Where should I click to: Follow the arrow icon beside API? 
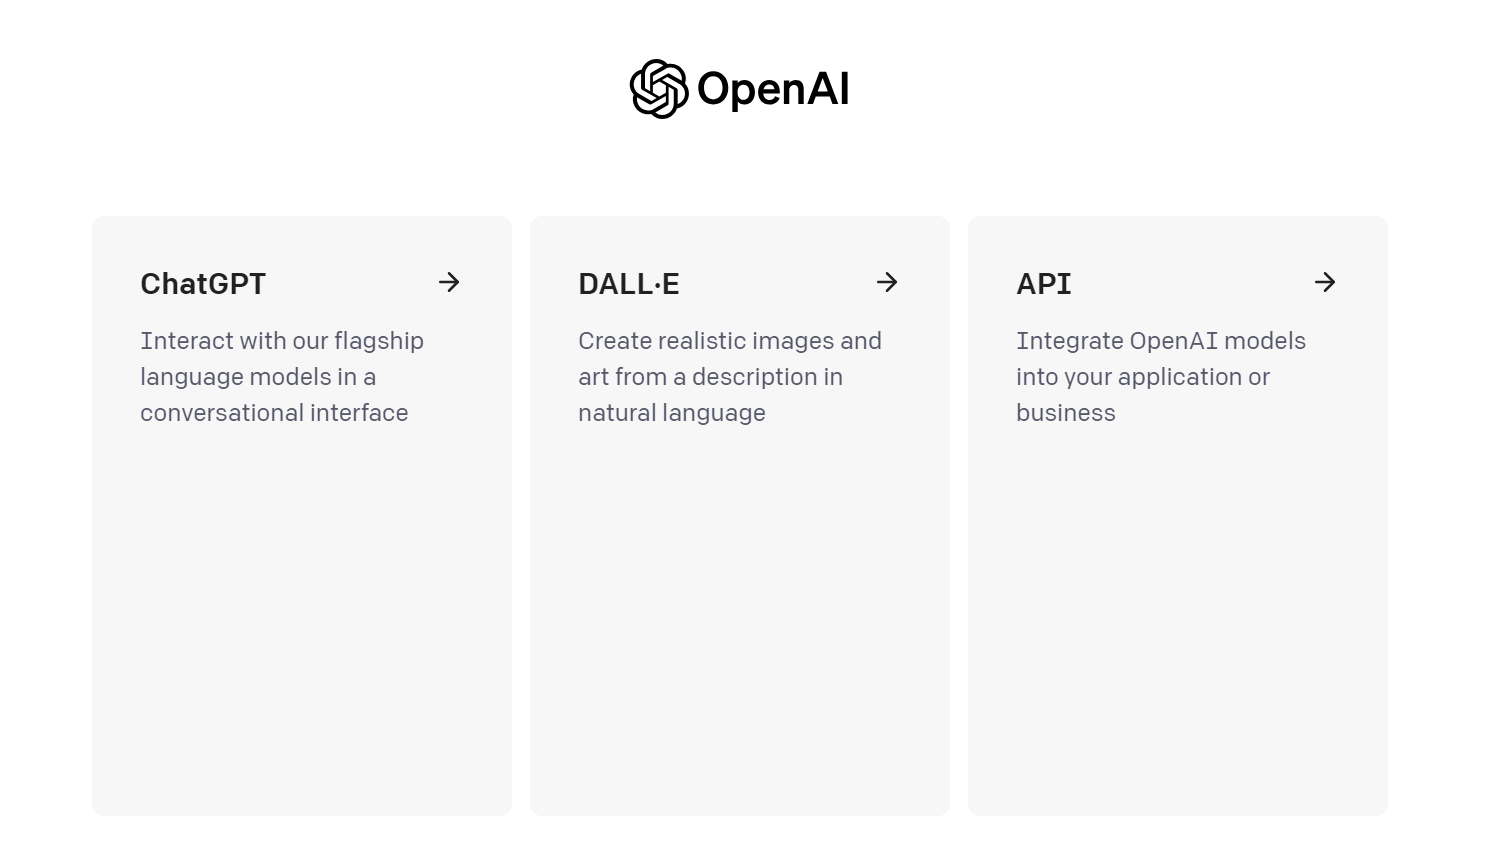[x=1325, y=283]
